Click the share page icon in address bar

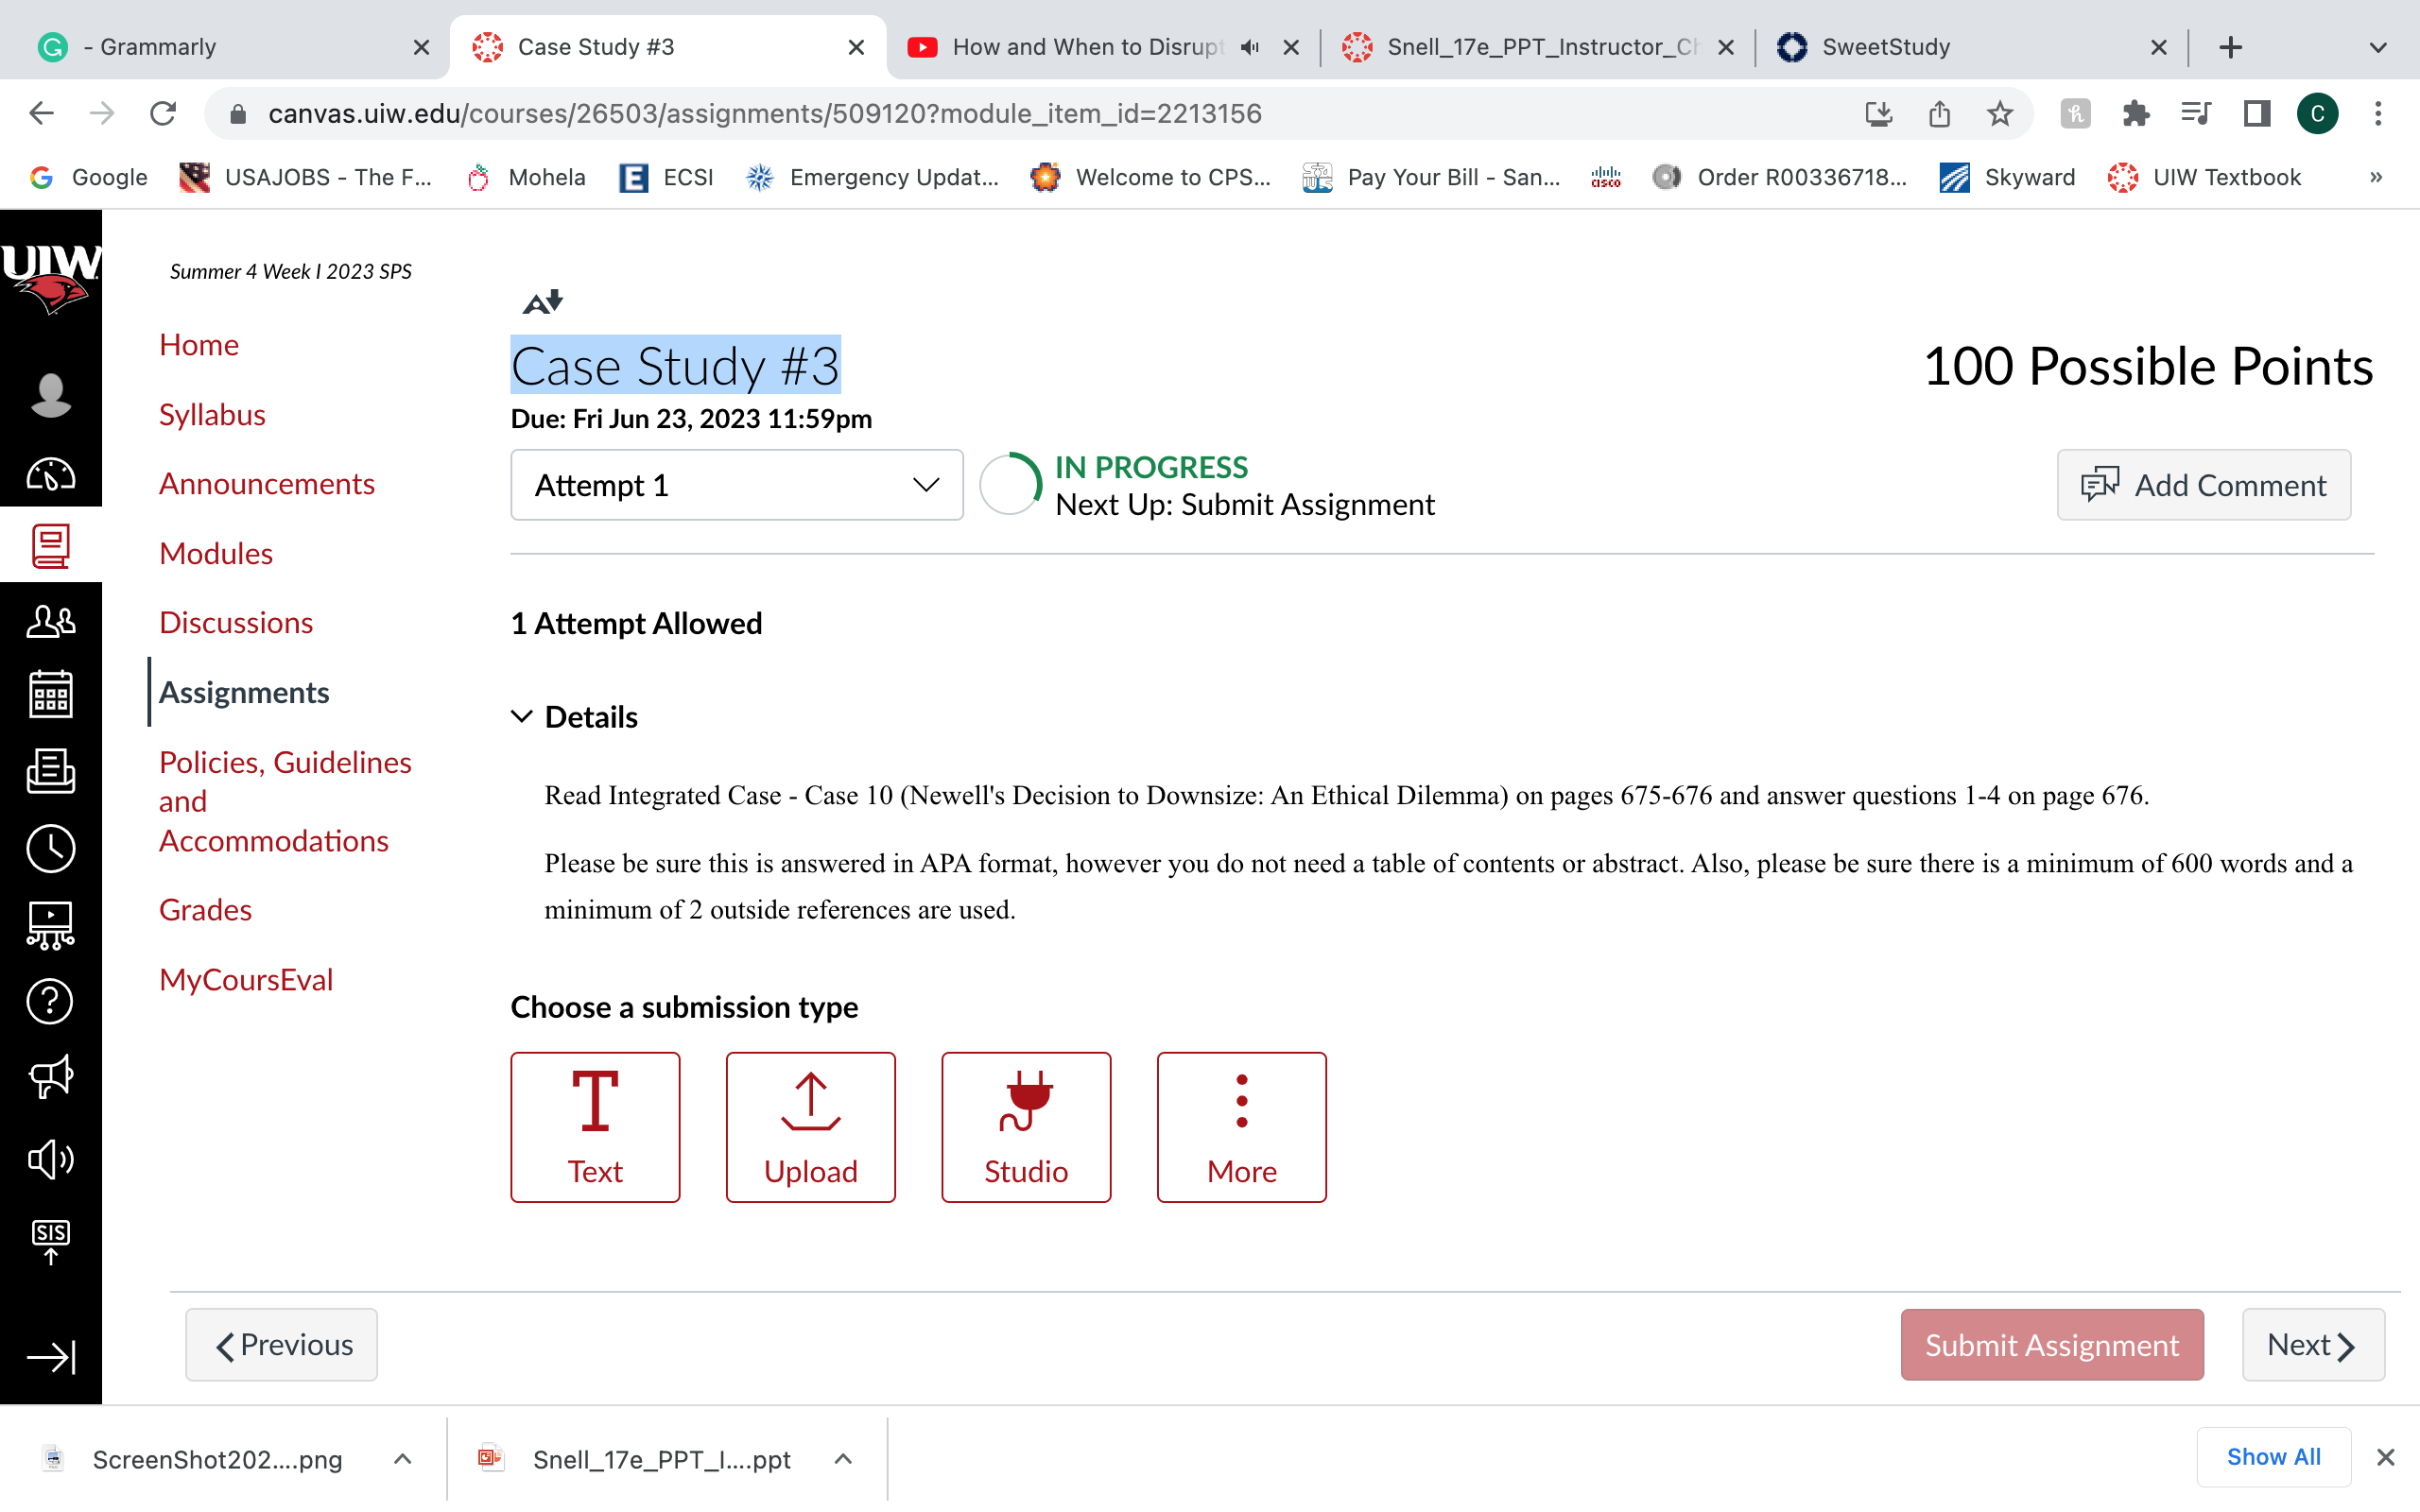[x=1939, y=114]
